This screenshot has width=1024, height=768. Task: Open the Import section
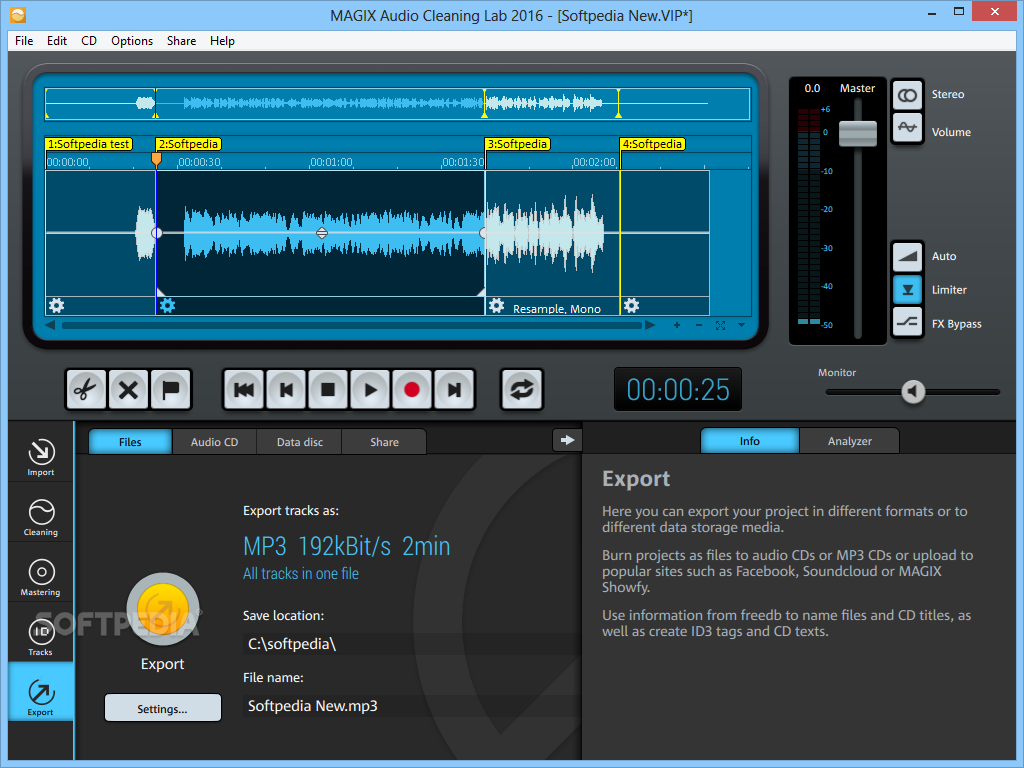(41, 456)
